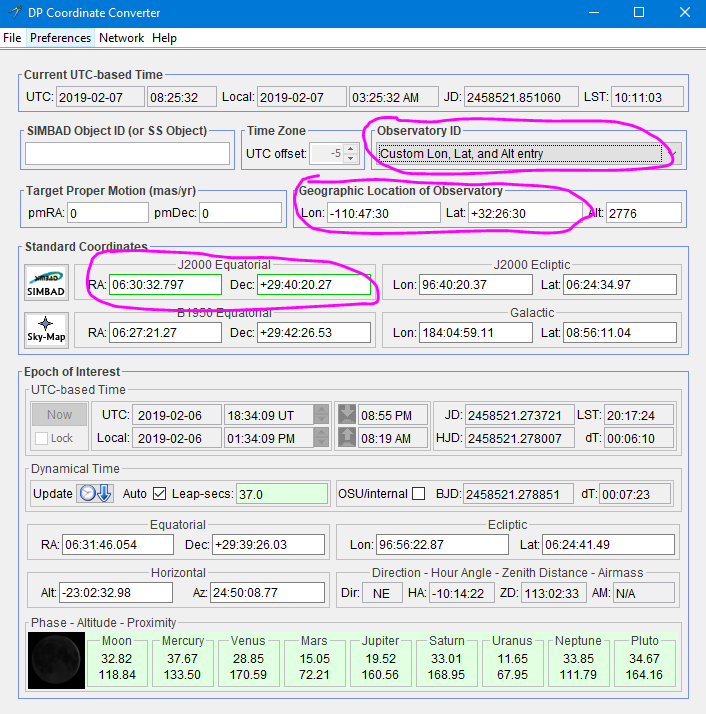Click the SIMBAD Object ID input field
The image size is (706, 714).
pyautogui.click(x=127, y=154)
